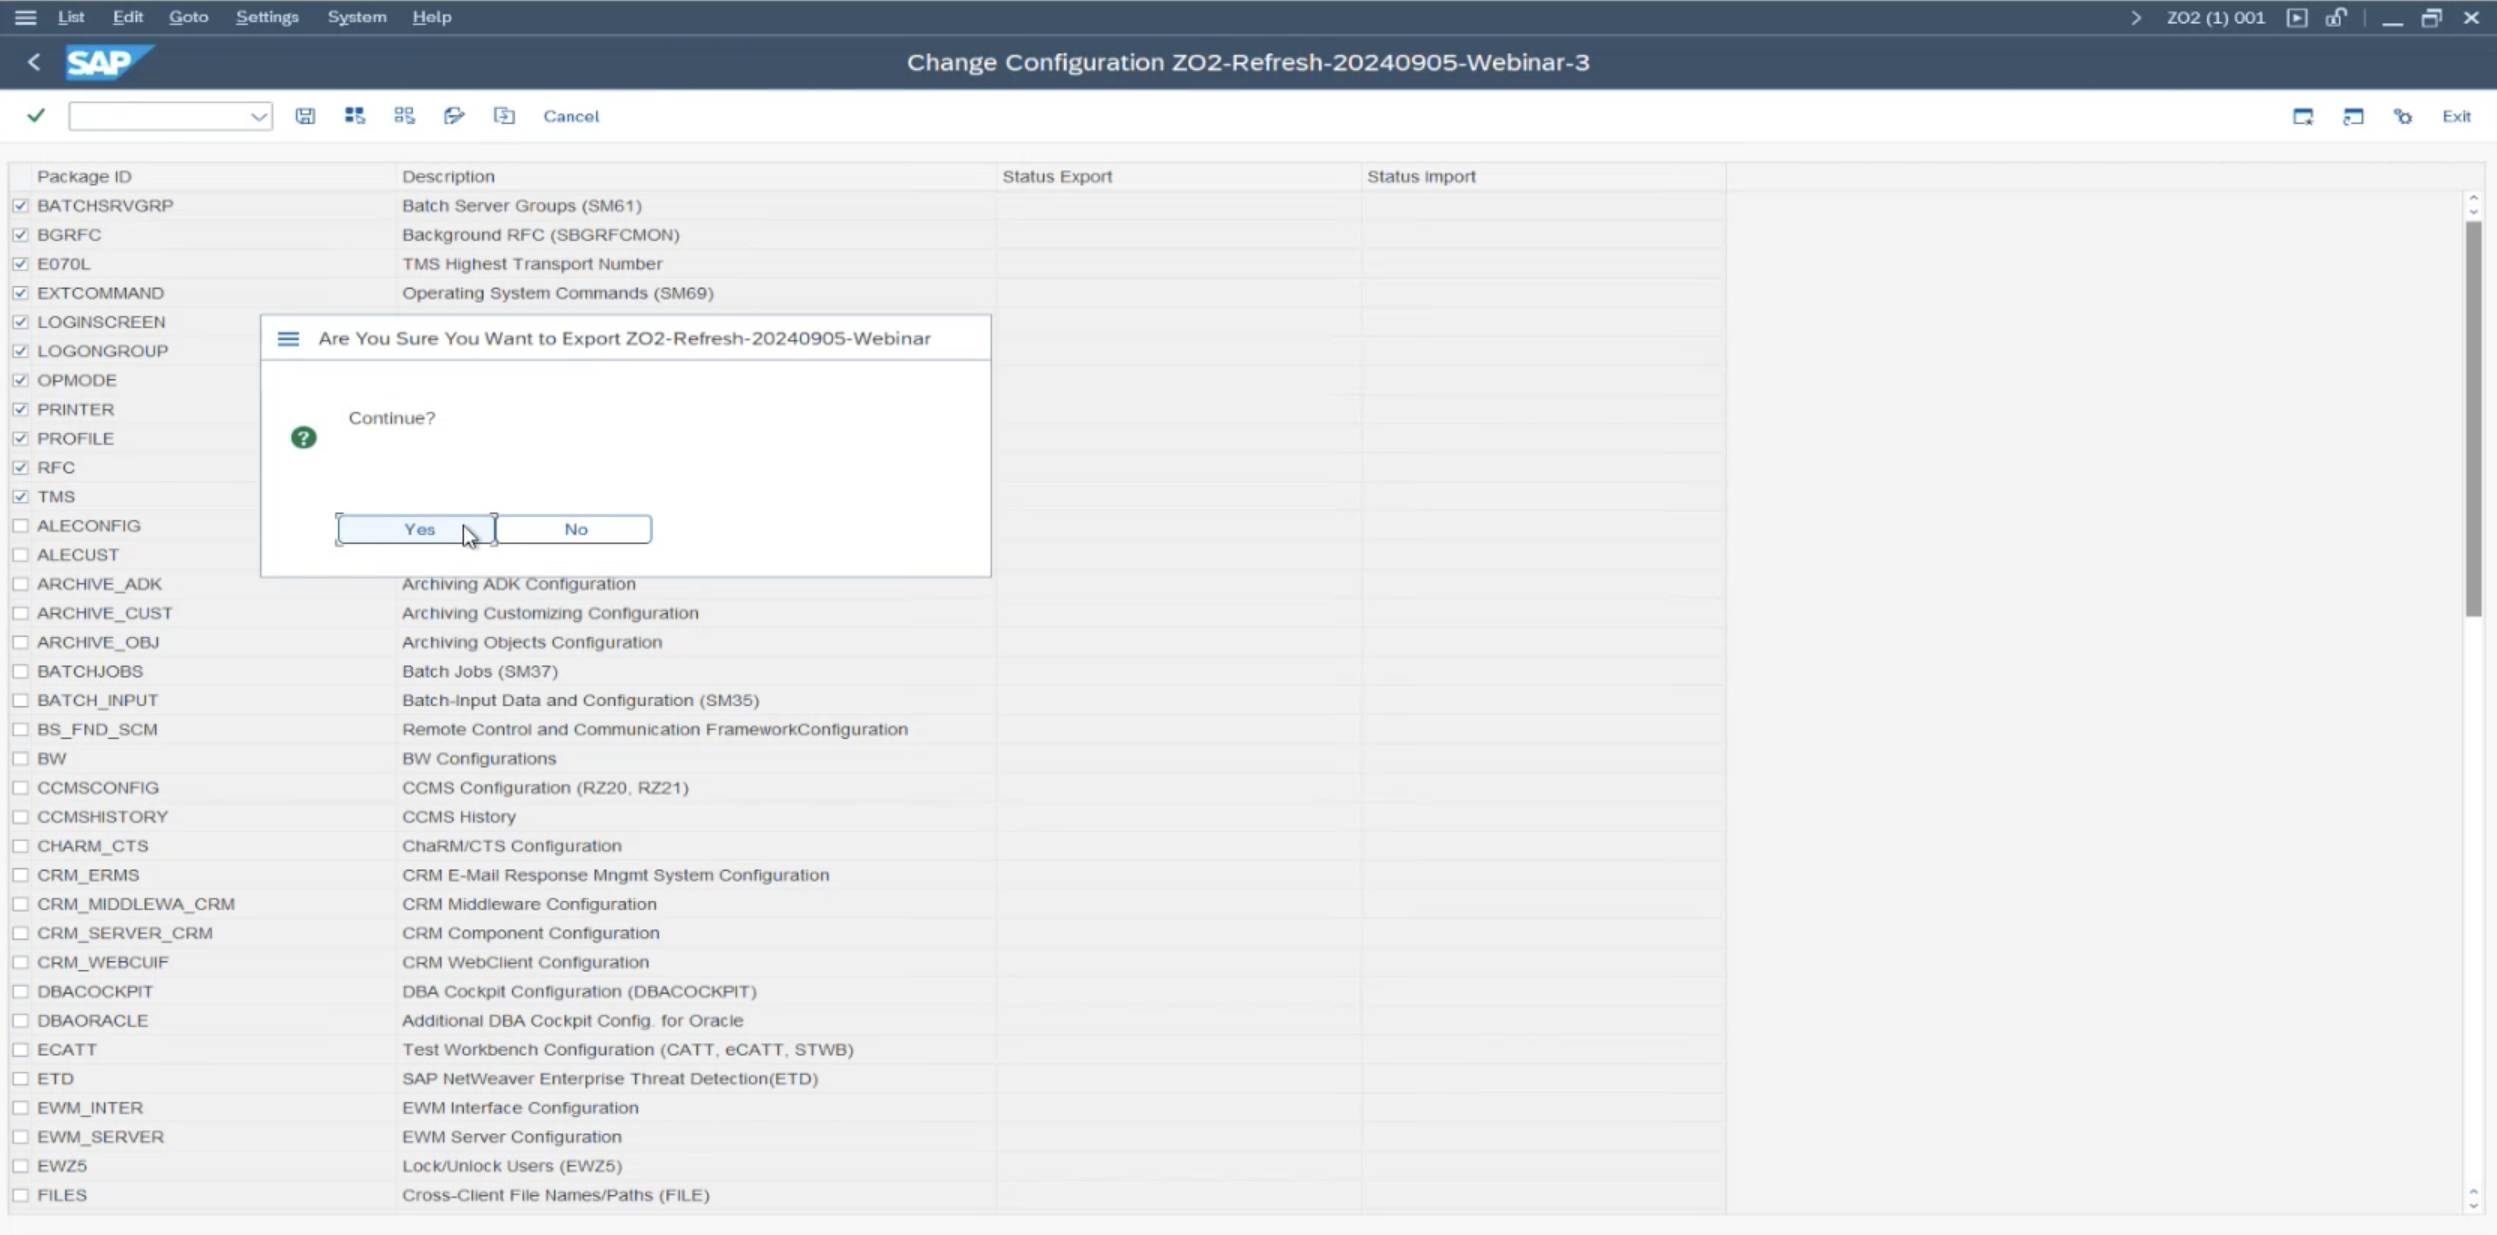The width and height of the screenshot is (2497, 1235).
Task: Click the SAP back arrow
Action: [x=34, y=62]
